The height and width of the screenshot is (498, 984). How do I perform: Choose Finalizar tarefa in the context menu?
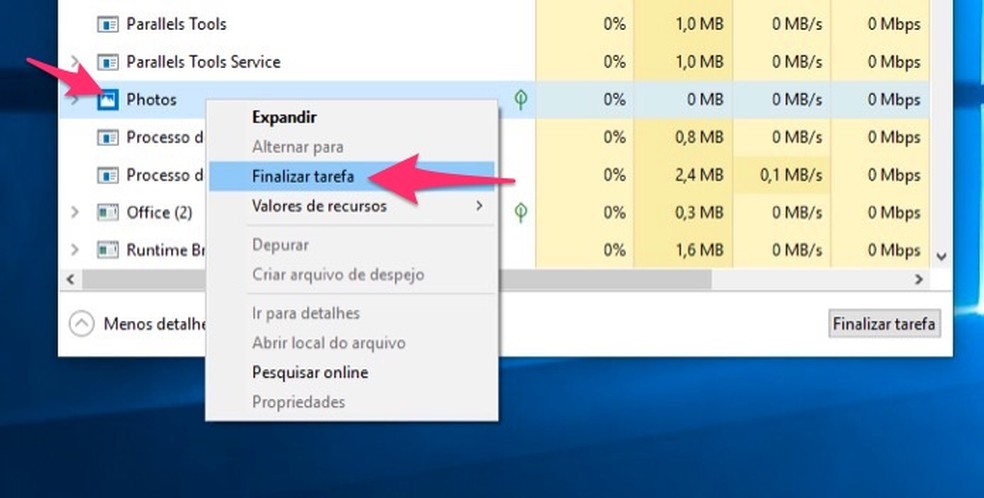tap(351, 176)
